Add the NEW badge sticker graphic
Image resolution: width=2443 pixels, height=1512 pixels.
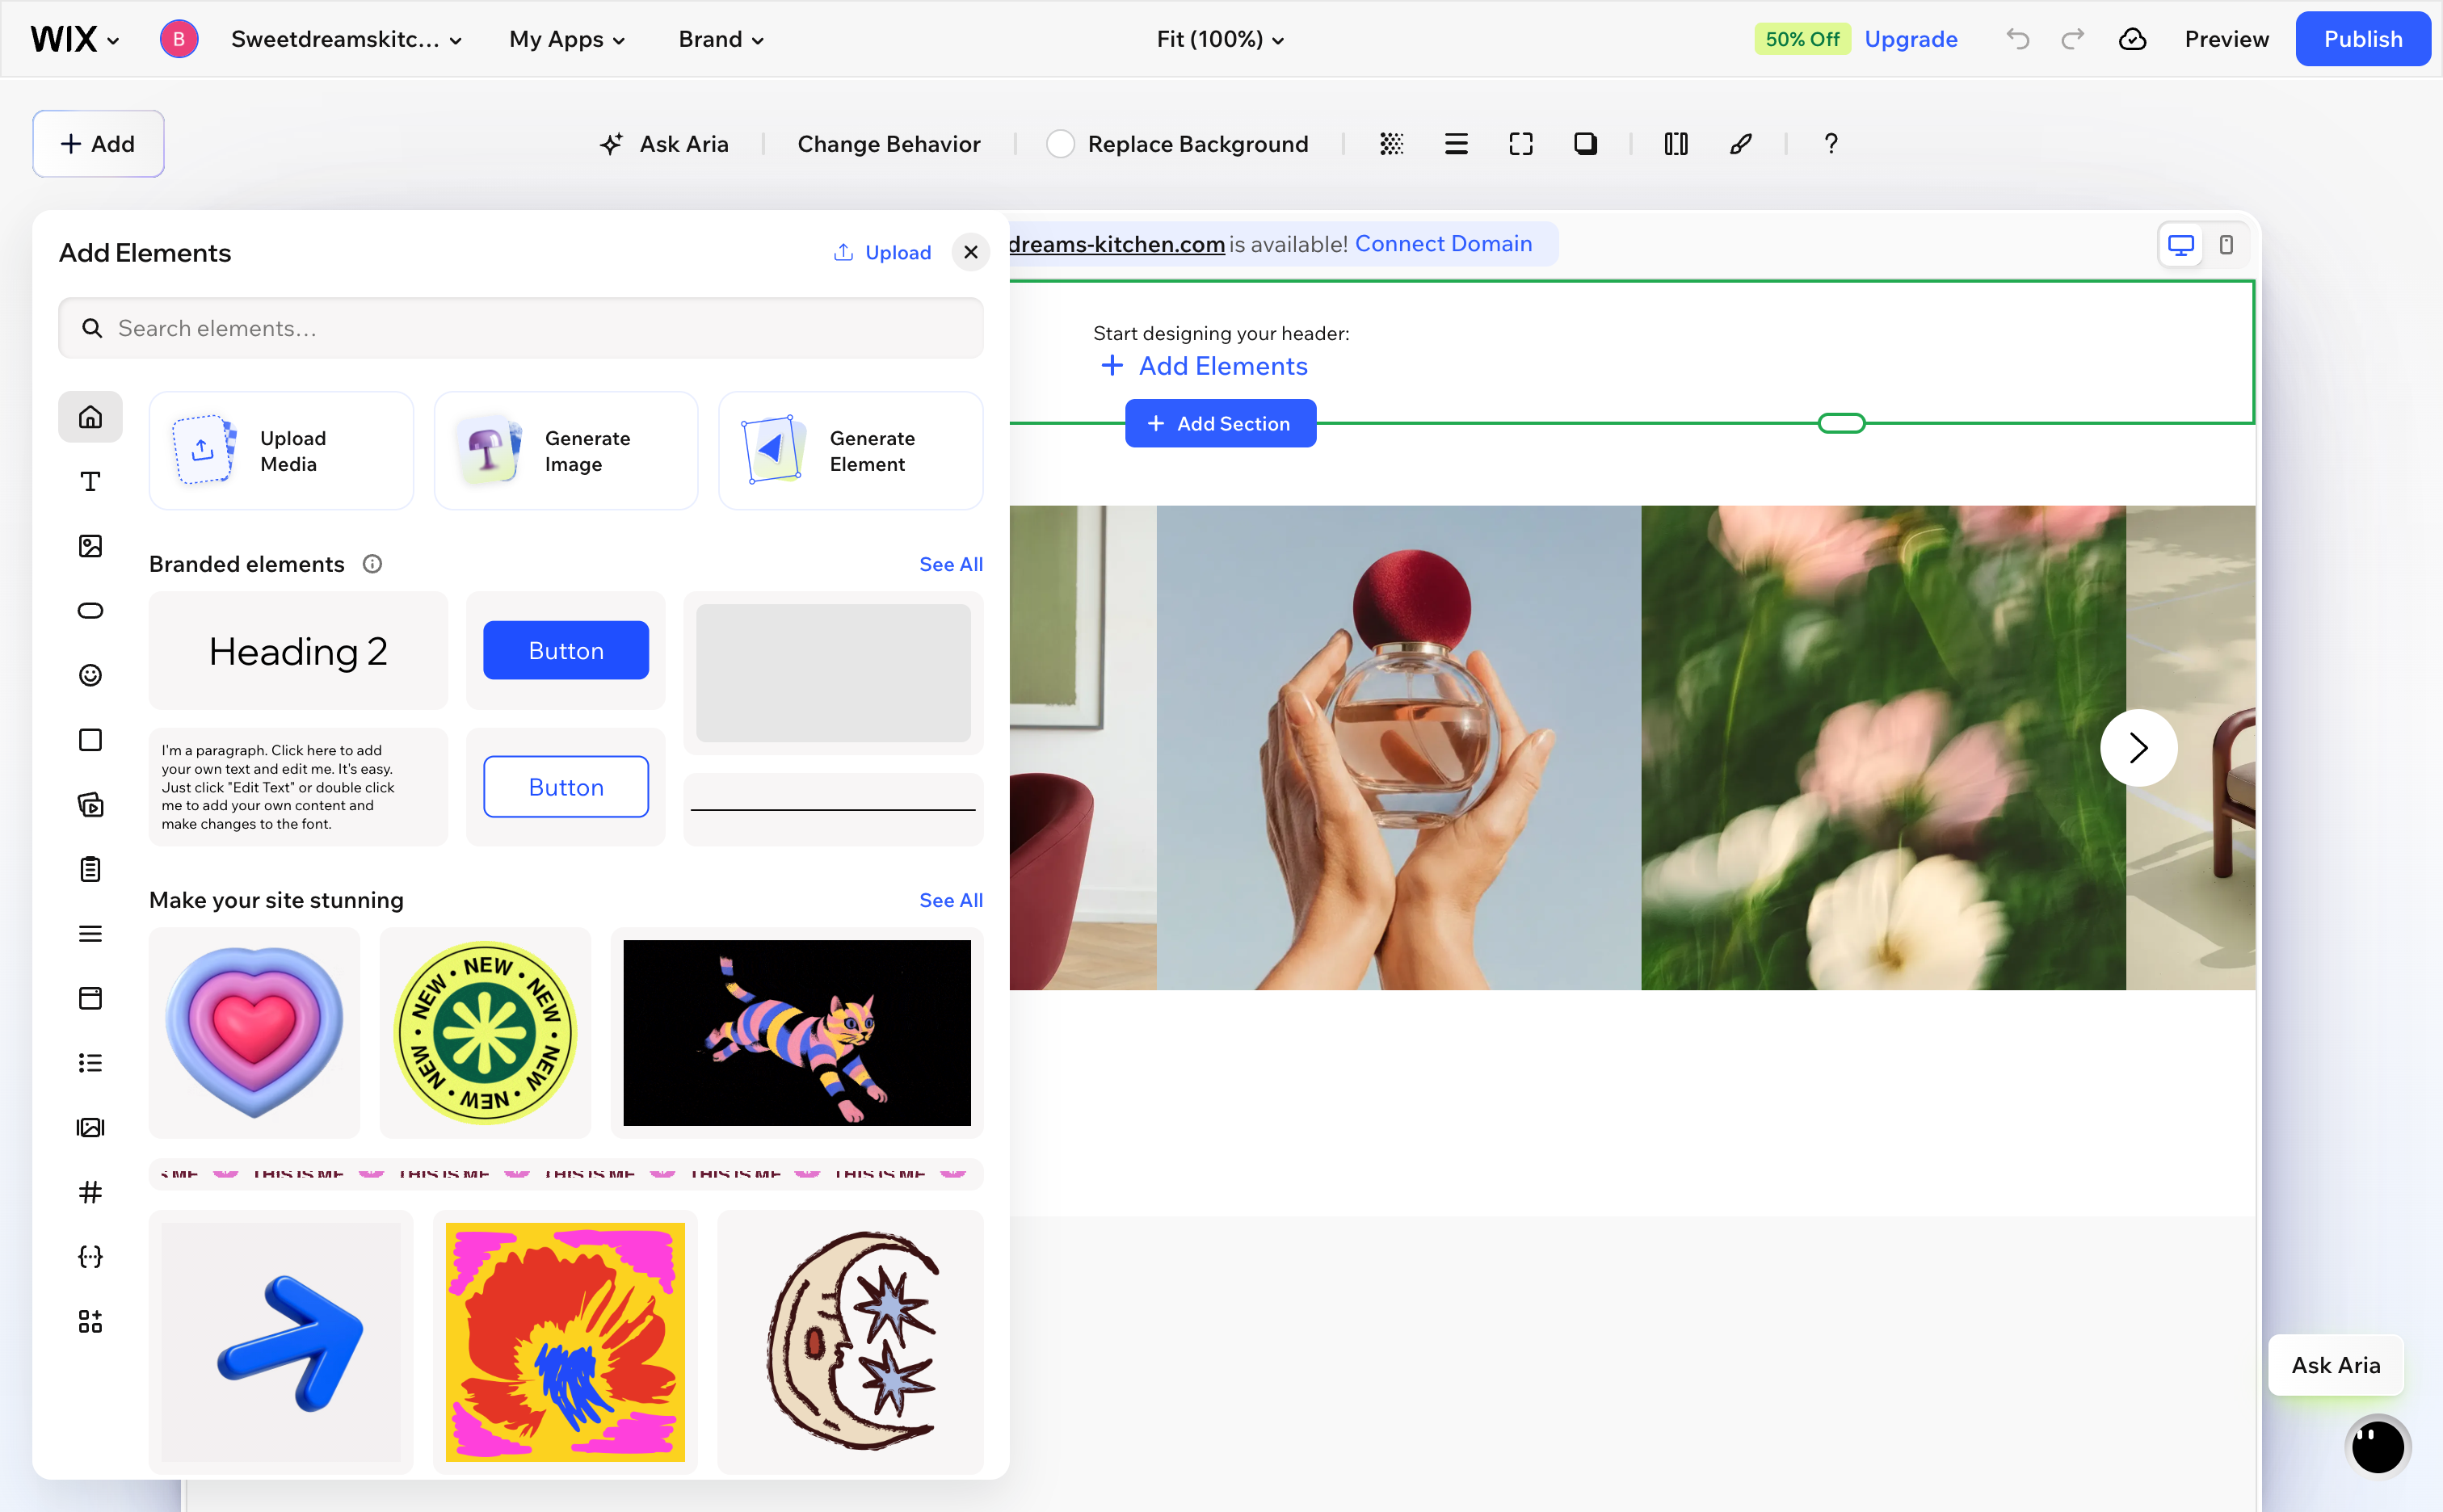pyautogui.click(x=485, y=1032)
